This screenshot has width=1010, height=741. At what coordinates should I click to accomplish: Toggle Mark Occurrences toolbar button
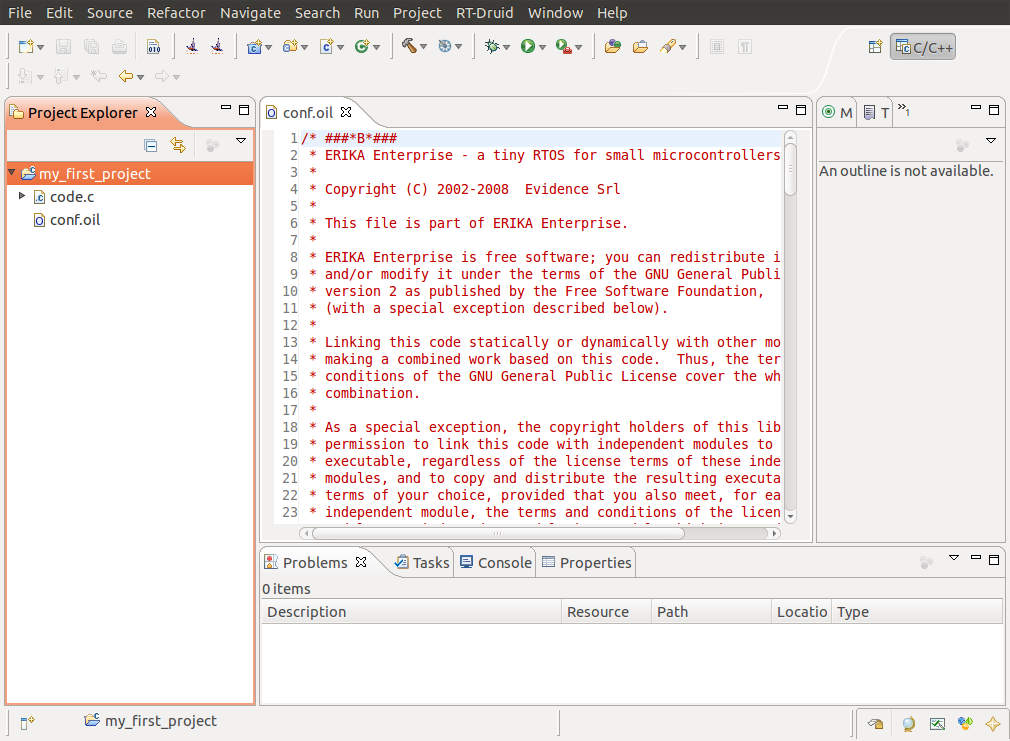point(717,46)
